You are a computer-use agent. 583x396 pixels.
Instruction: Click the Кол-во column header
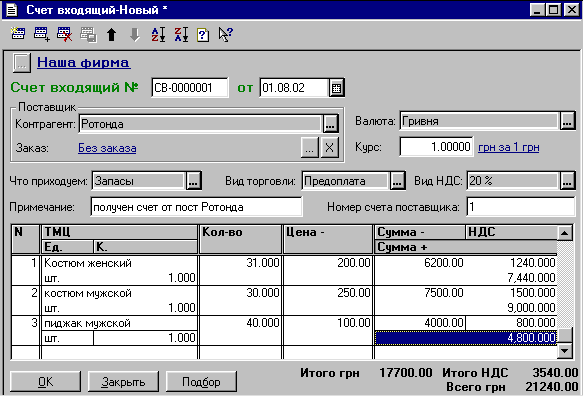(241, 239)
